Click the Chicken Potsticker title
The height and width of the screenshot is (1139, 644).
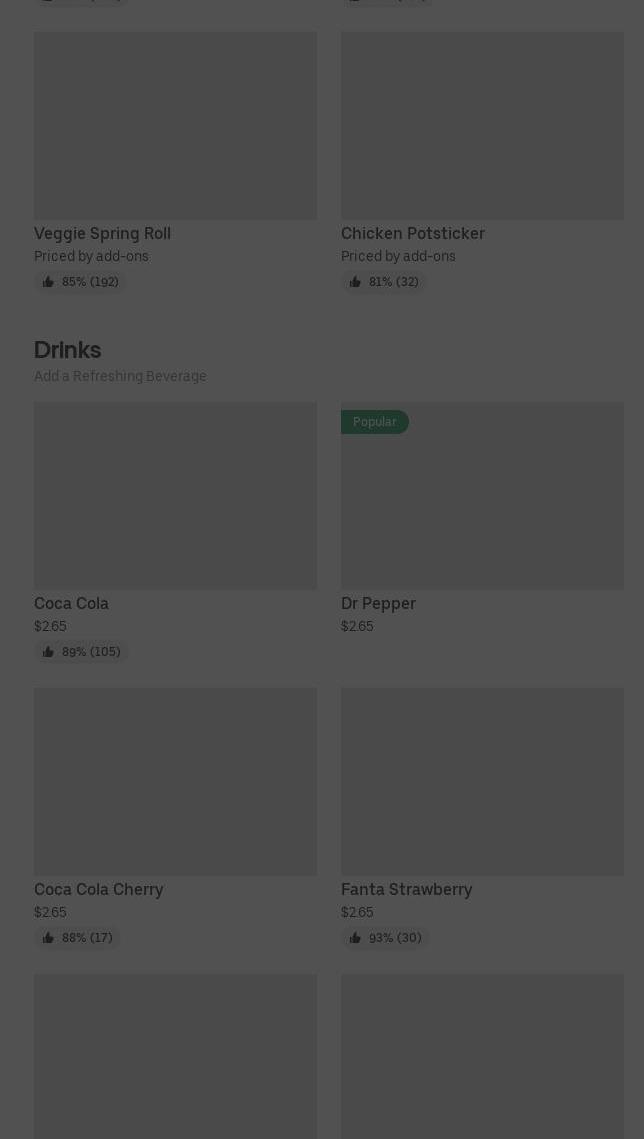(412, 233)
